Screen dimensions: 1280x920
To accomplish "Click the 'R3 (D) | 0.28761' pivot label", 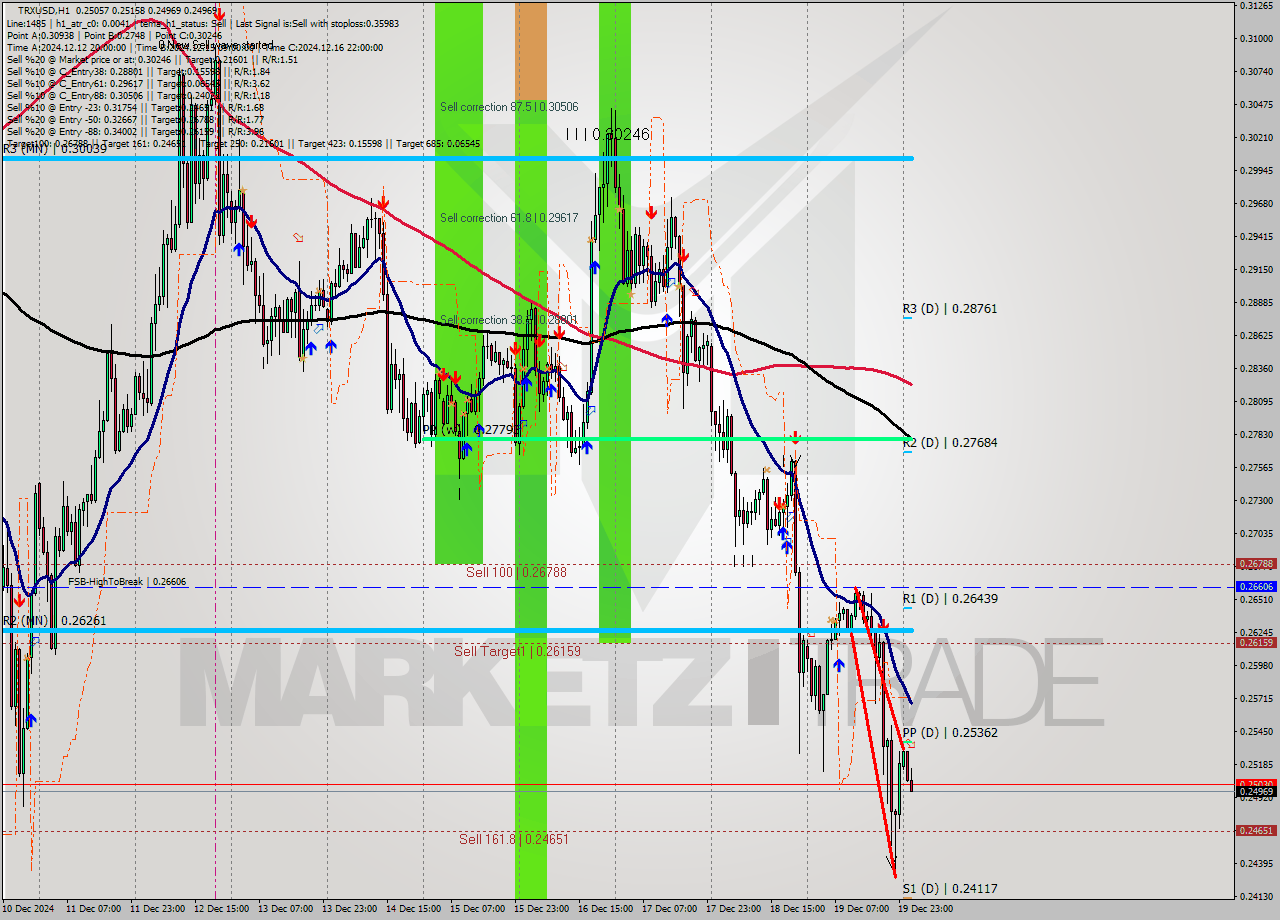I will point(950,309).
